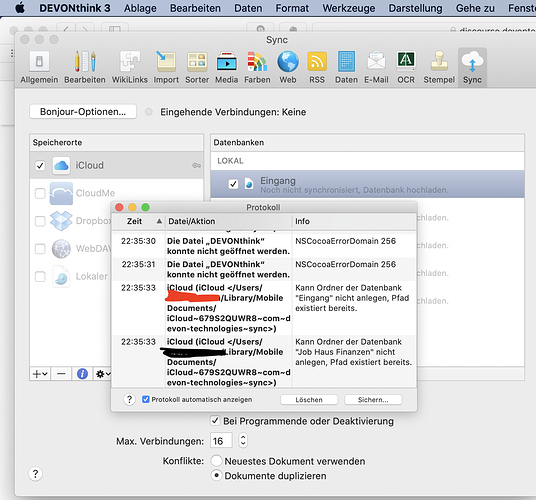Click Löschen to clear the log
The height and width of the screenshot is (500, 536).
pos(309,400)
